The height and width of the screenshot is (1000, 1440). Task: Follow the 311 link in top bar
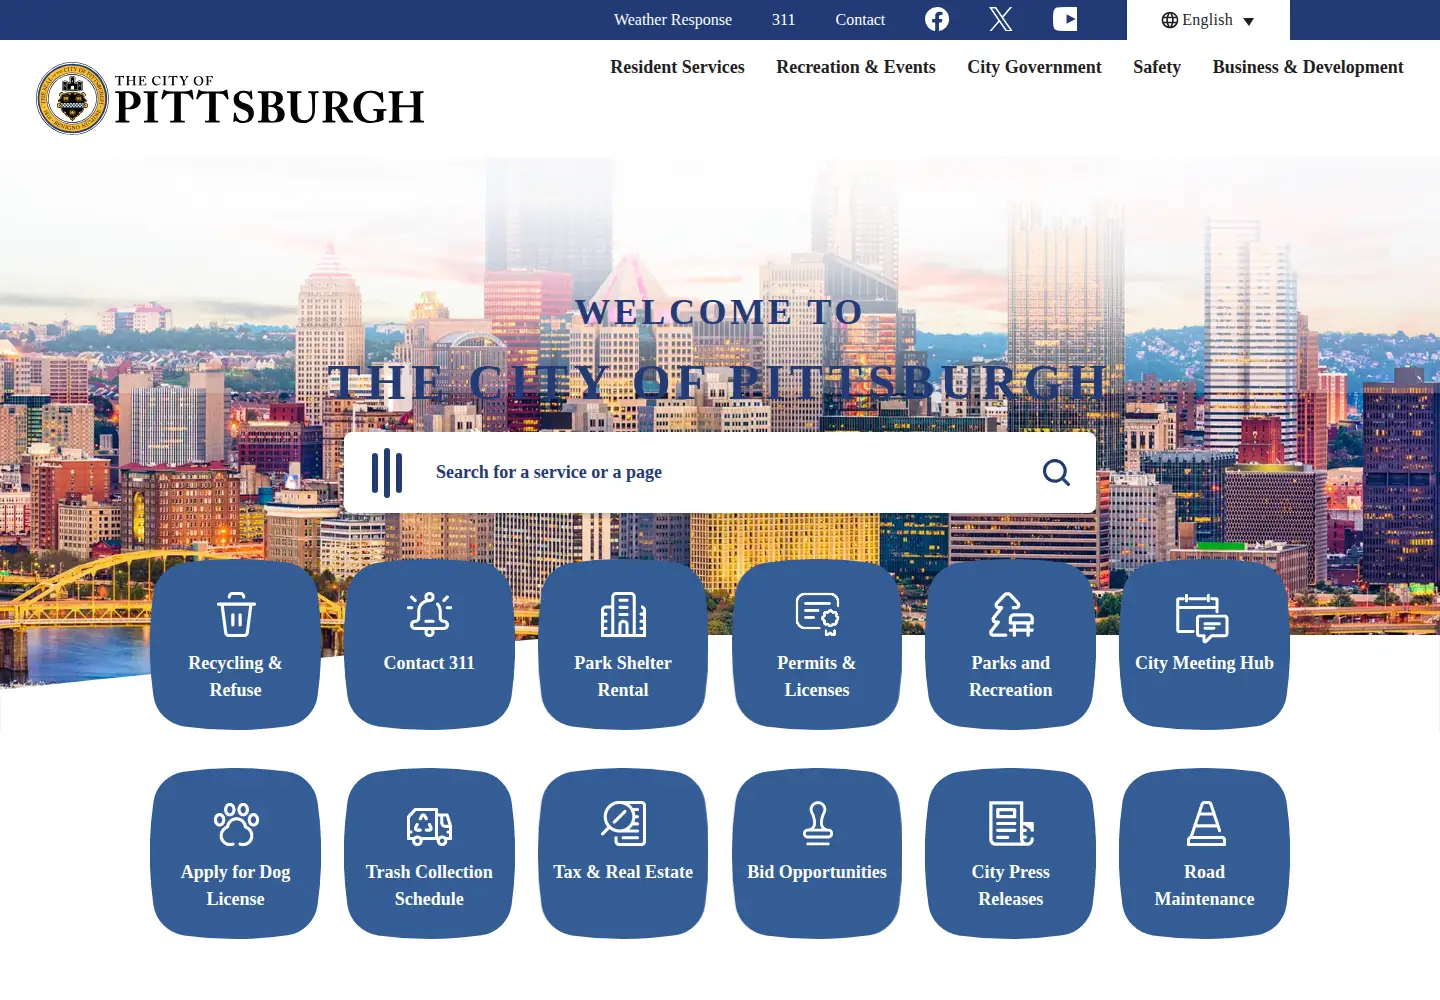tap(784, 20)
